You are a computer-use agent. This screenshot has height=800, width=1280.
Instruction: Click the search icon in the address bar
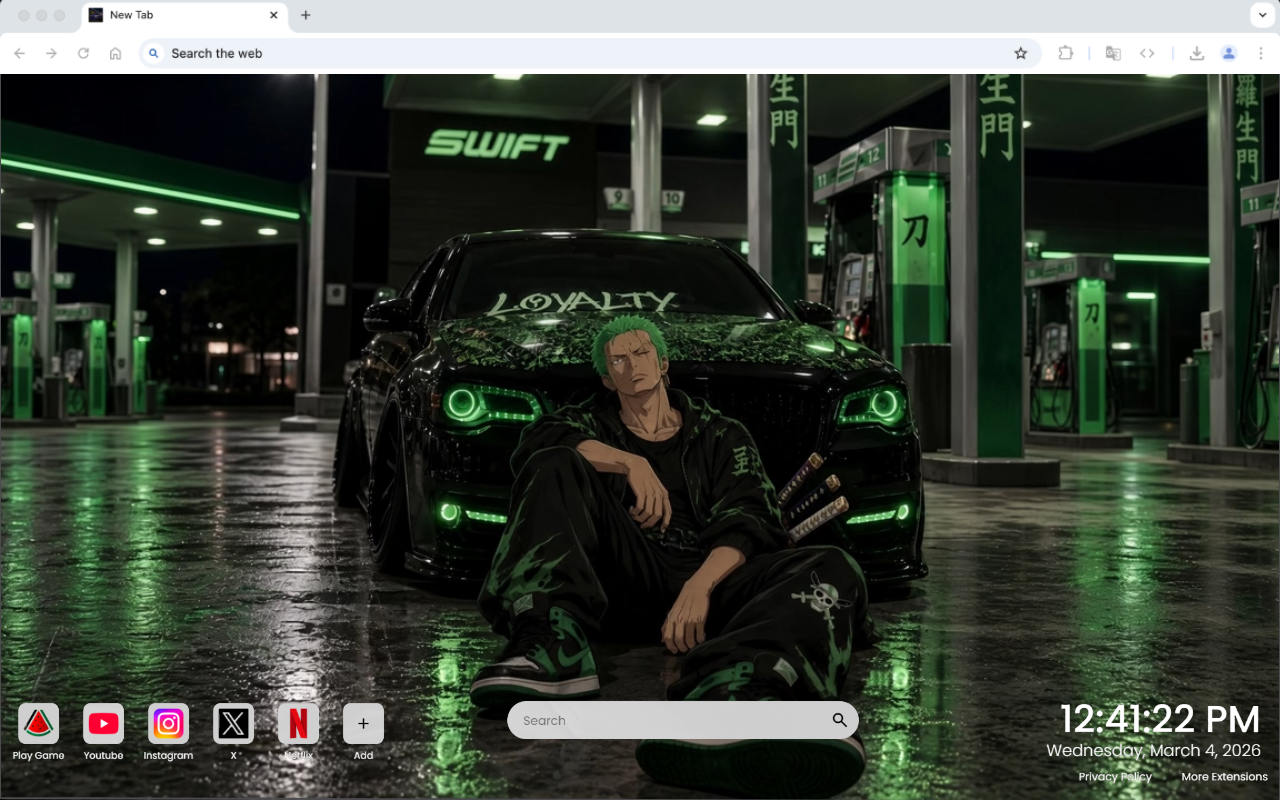pyautogui.click(x=153, y=53)
